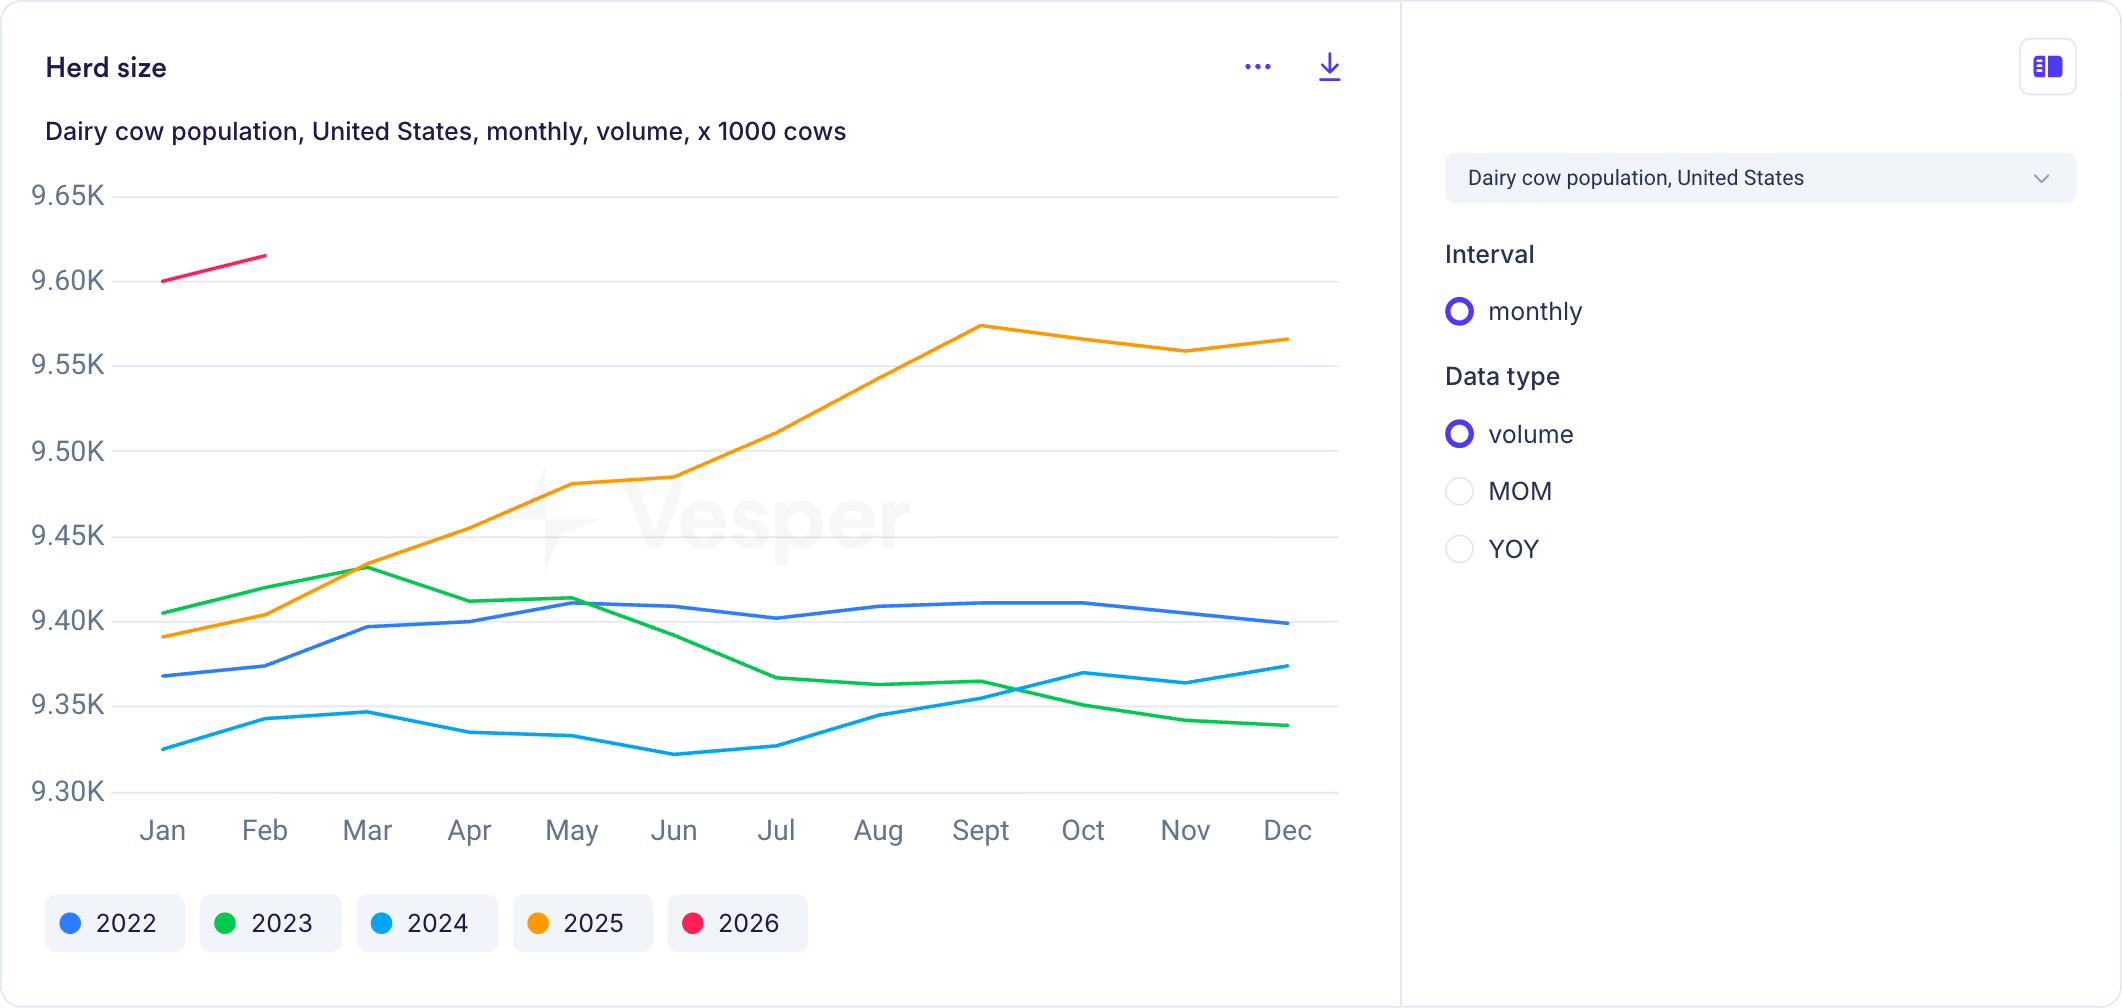
Task: Click the dropdown chevron arrow
Action: (2041, 178)
